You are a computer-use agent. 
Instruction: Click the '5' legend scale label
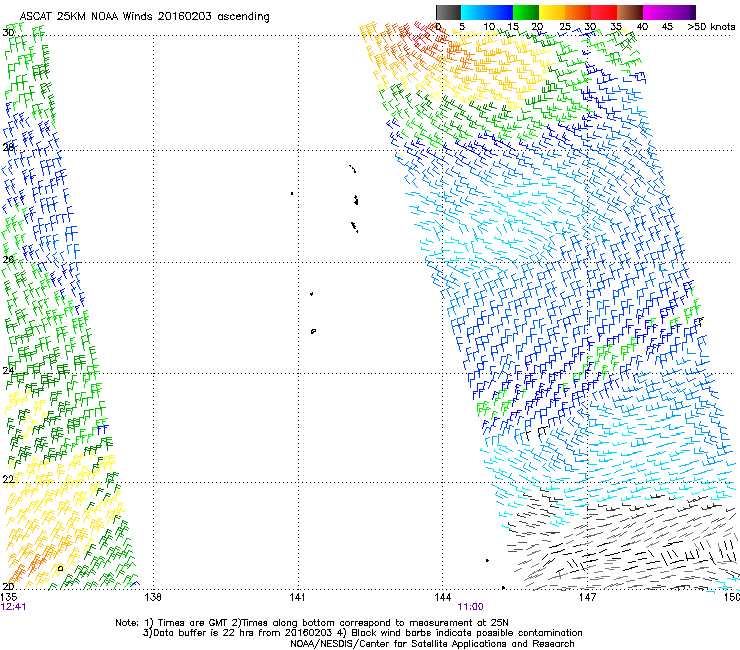click(462, 27)
